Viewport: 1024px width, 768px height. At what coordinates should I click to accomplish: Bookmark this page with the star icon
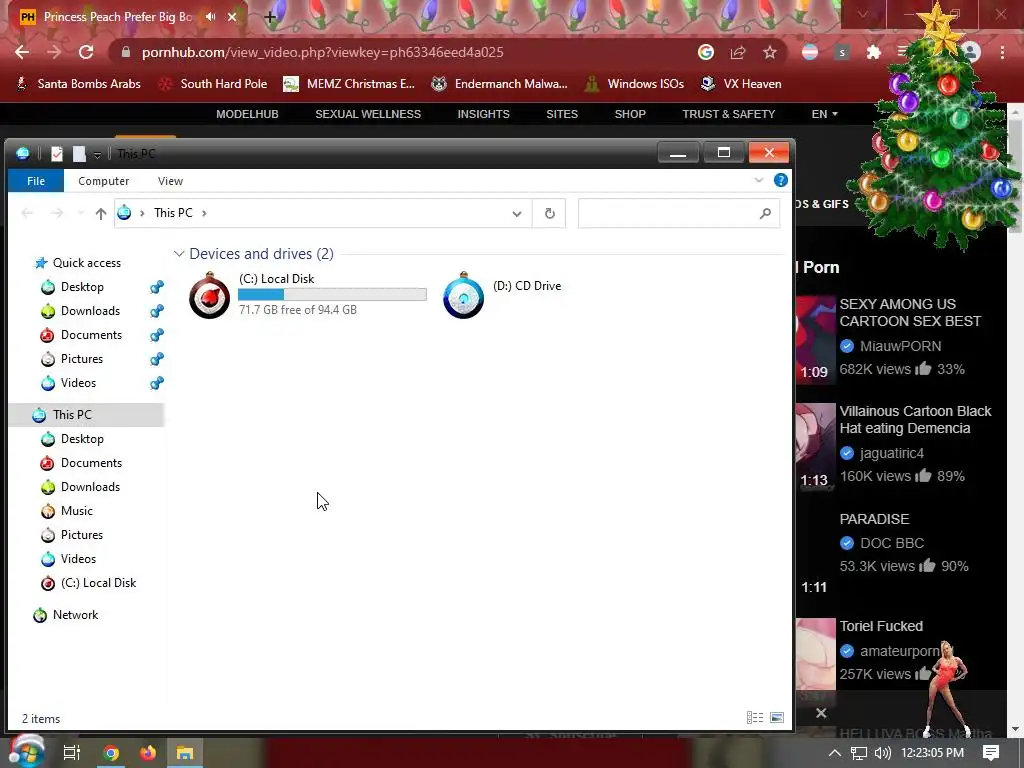[x=770, y=52]
